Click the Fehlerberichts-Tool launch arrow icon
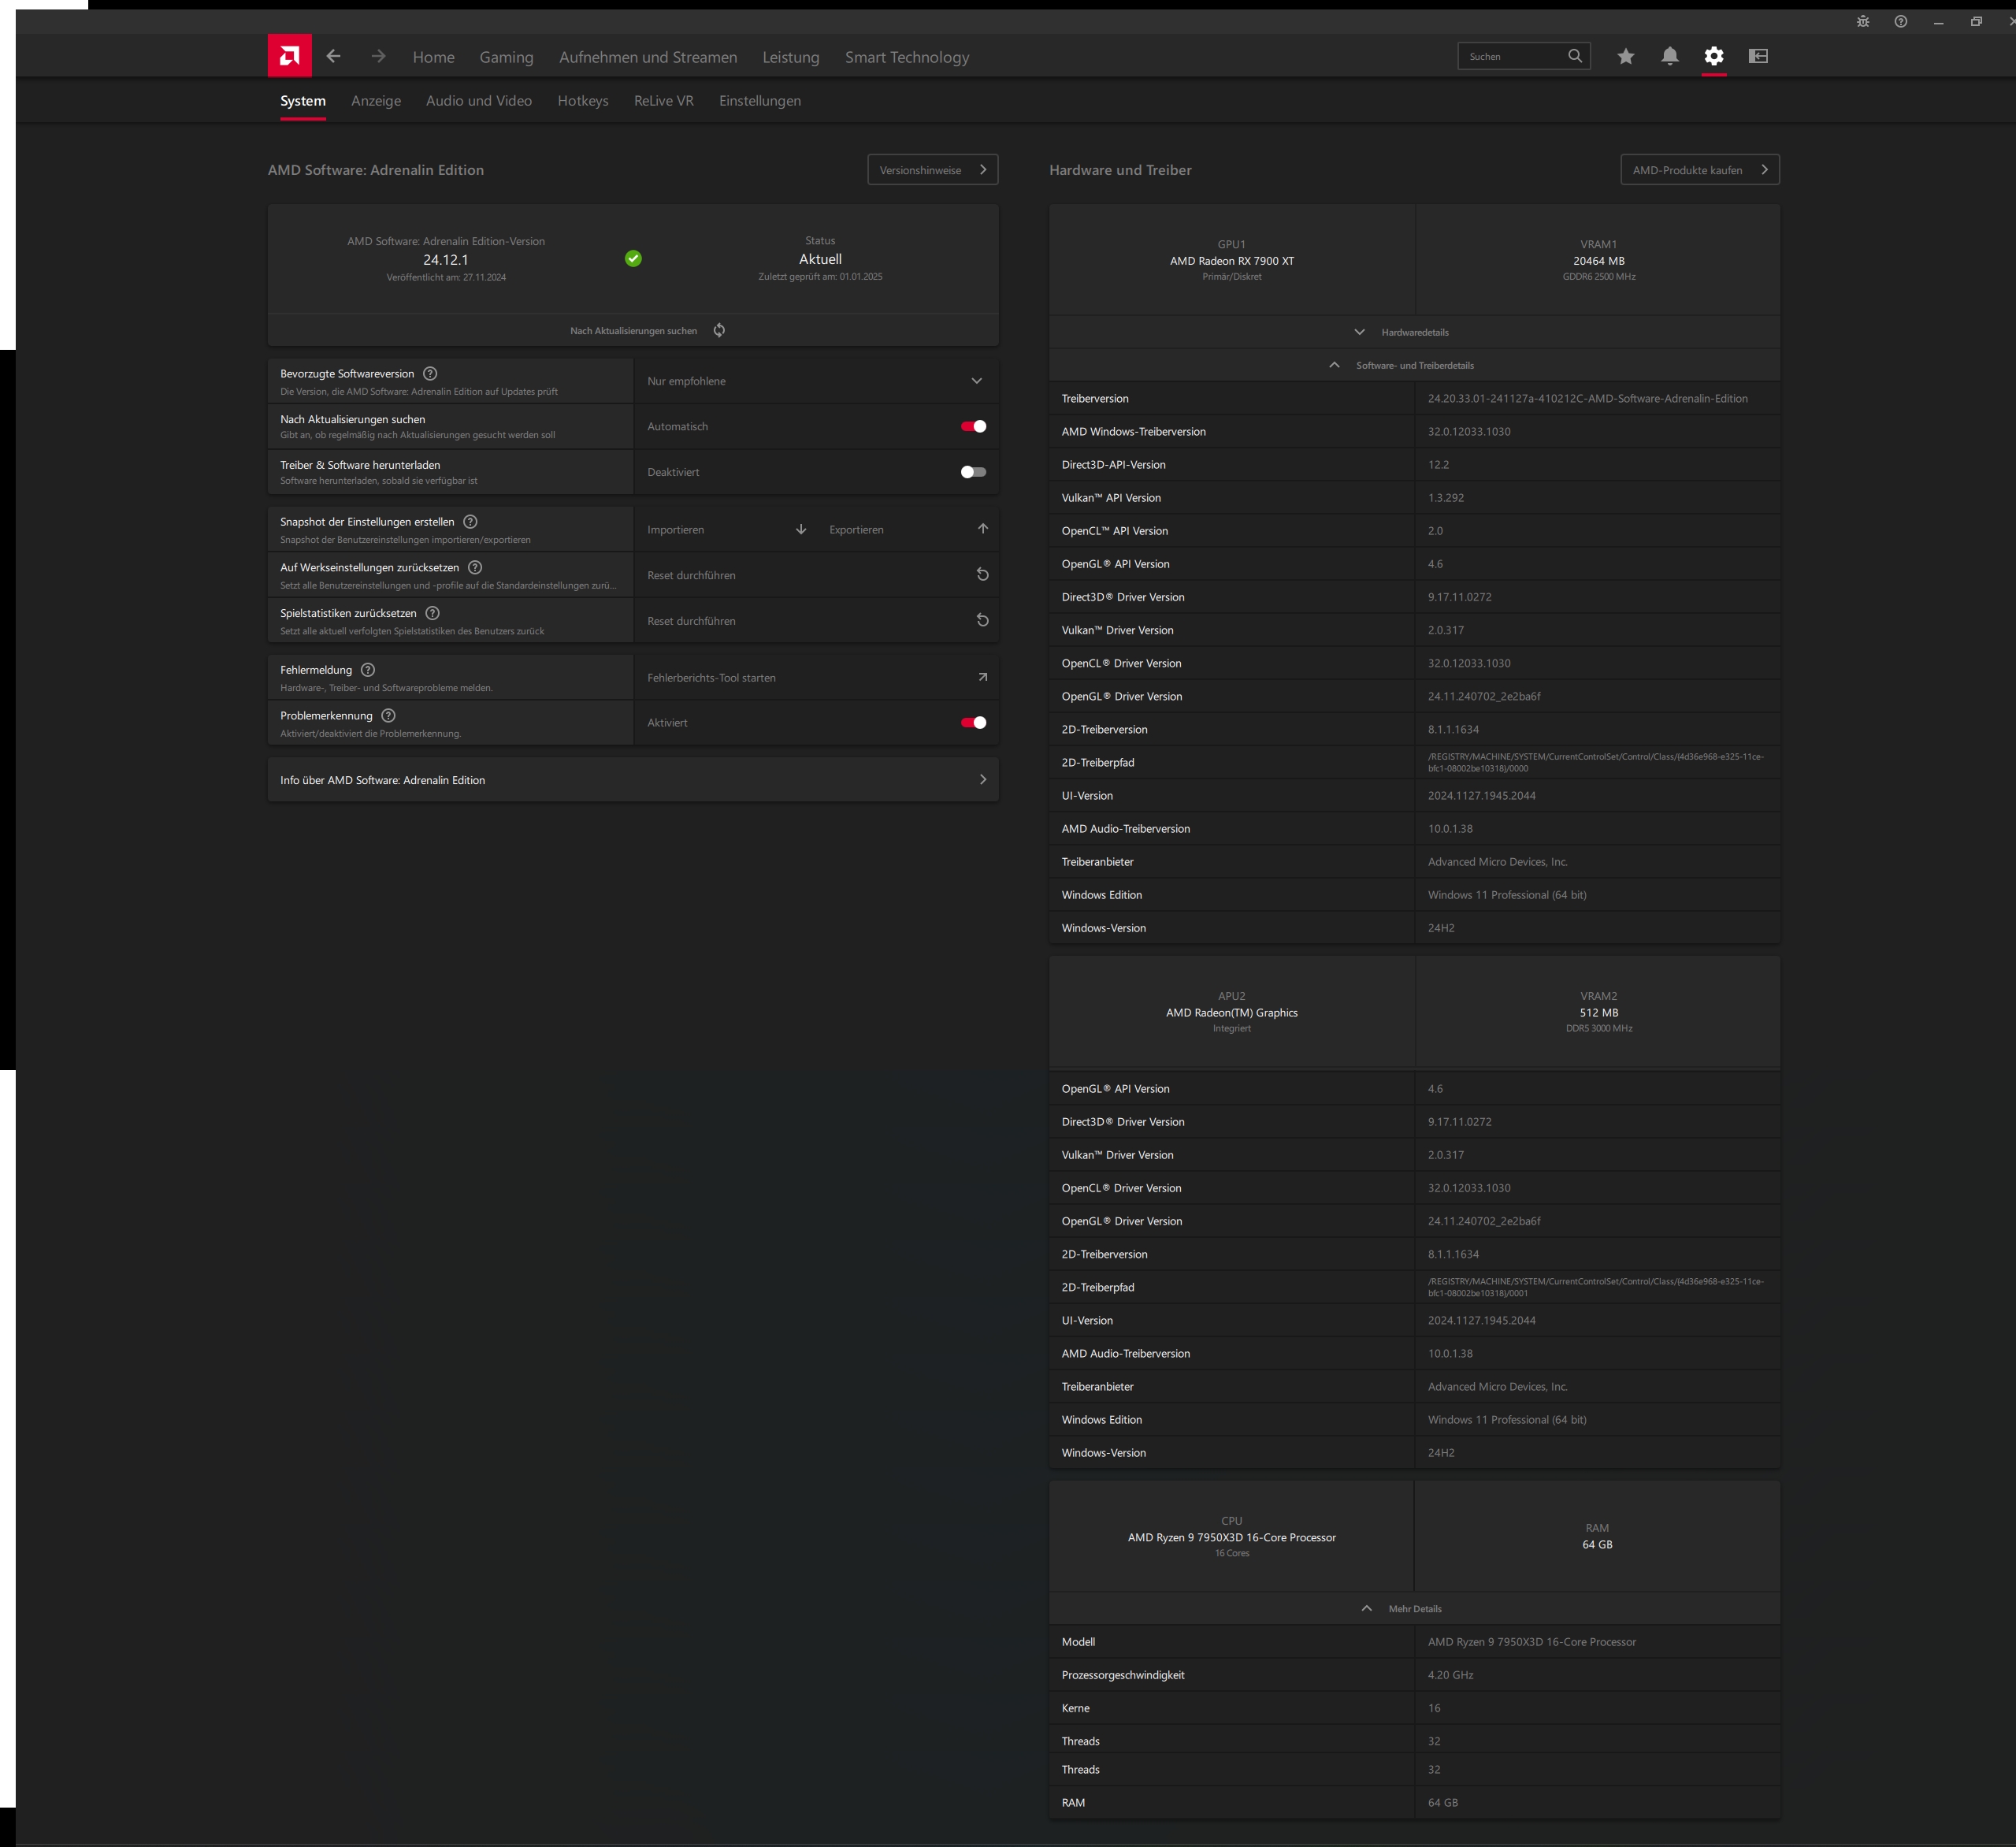Viewport: 2016px width, 1847px height. [982, 677]
